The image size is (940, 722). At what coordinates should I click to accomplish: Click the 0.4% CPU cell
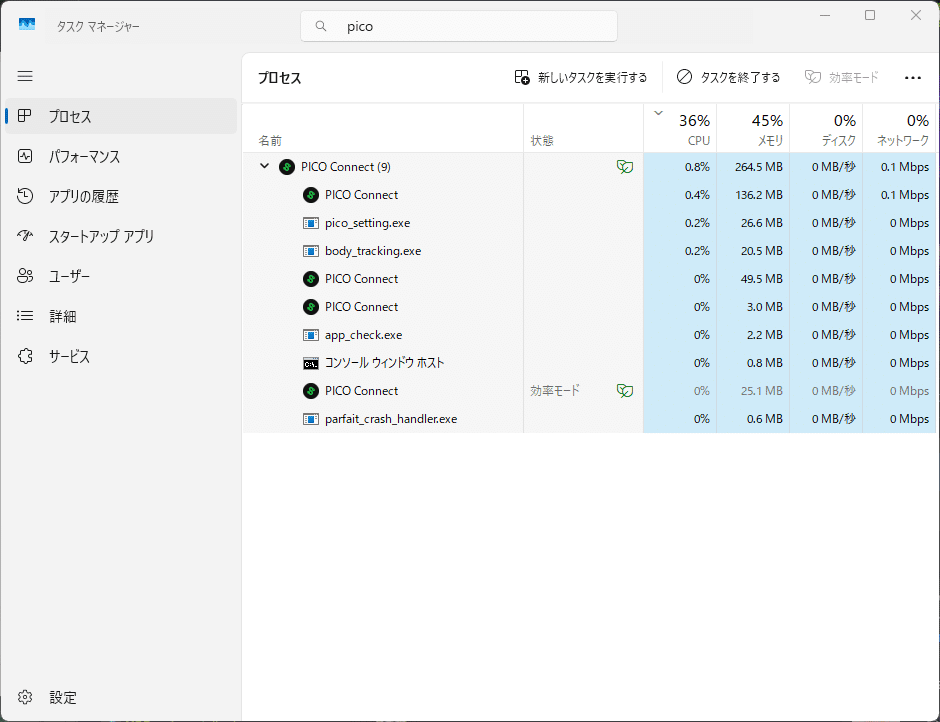(x=680, y=195)
